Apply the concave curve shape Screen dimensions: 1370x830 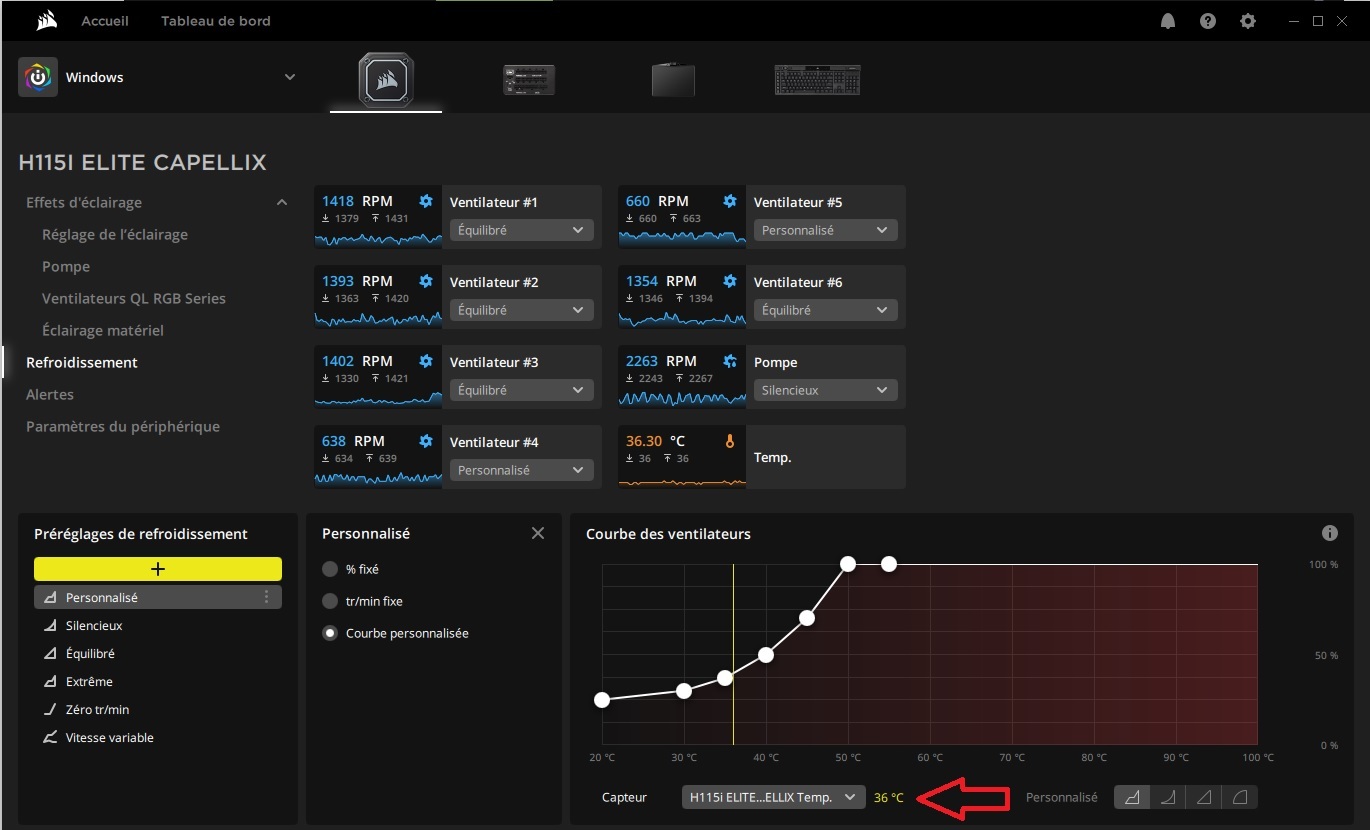1168,797
